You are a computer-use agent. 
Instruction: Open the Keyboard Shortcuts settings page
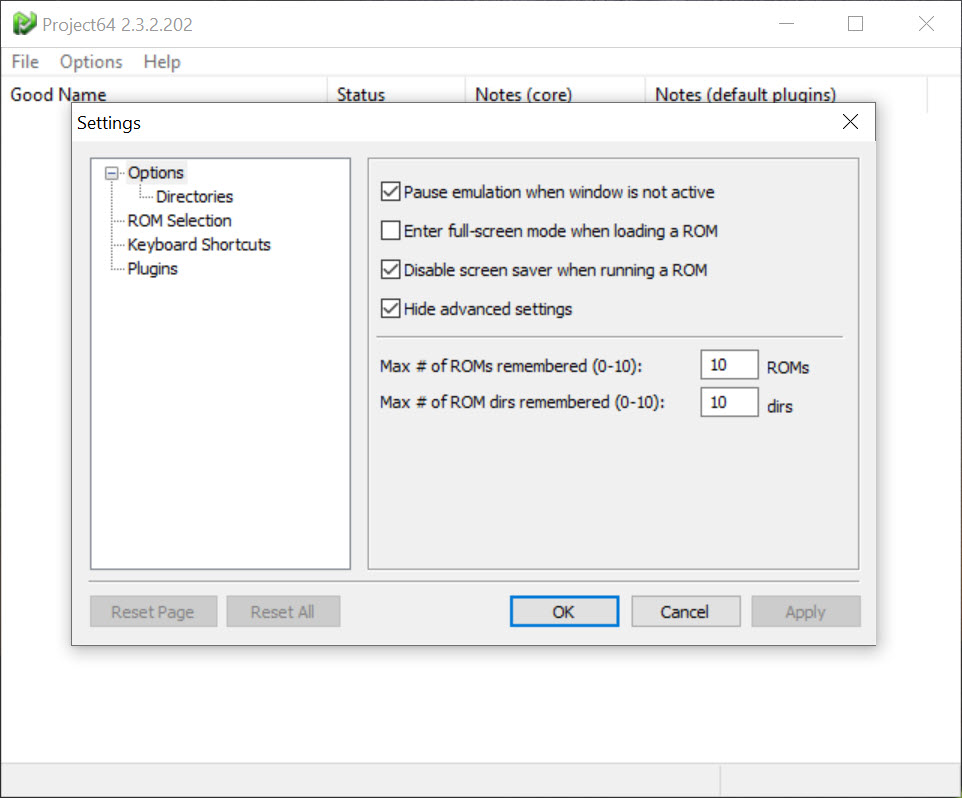(199, 245)
